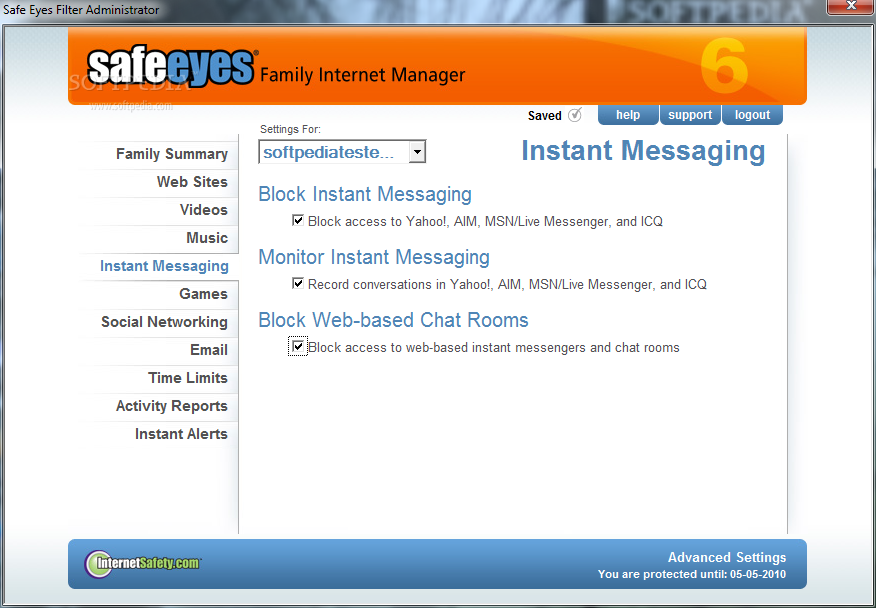
Task: Click the Block Web-based Chat Rooms heading
Action: click(393, 320)
